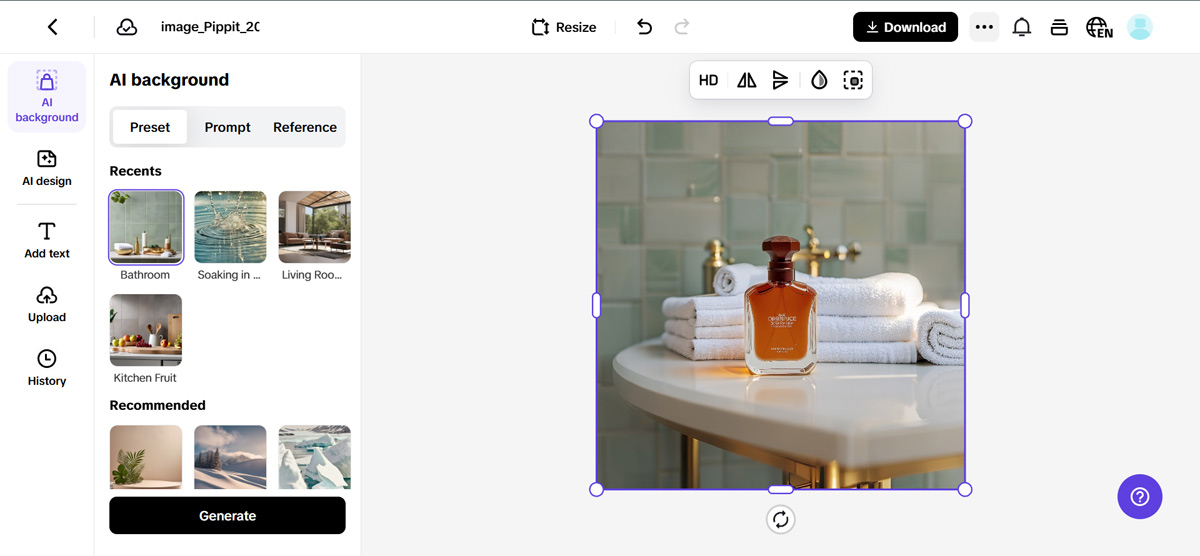
Task: Click the Recents section heading
Action: [135, 171]
